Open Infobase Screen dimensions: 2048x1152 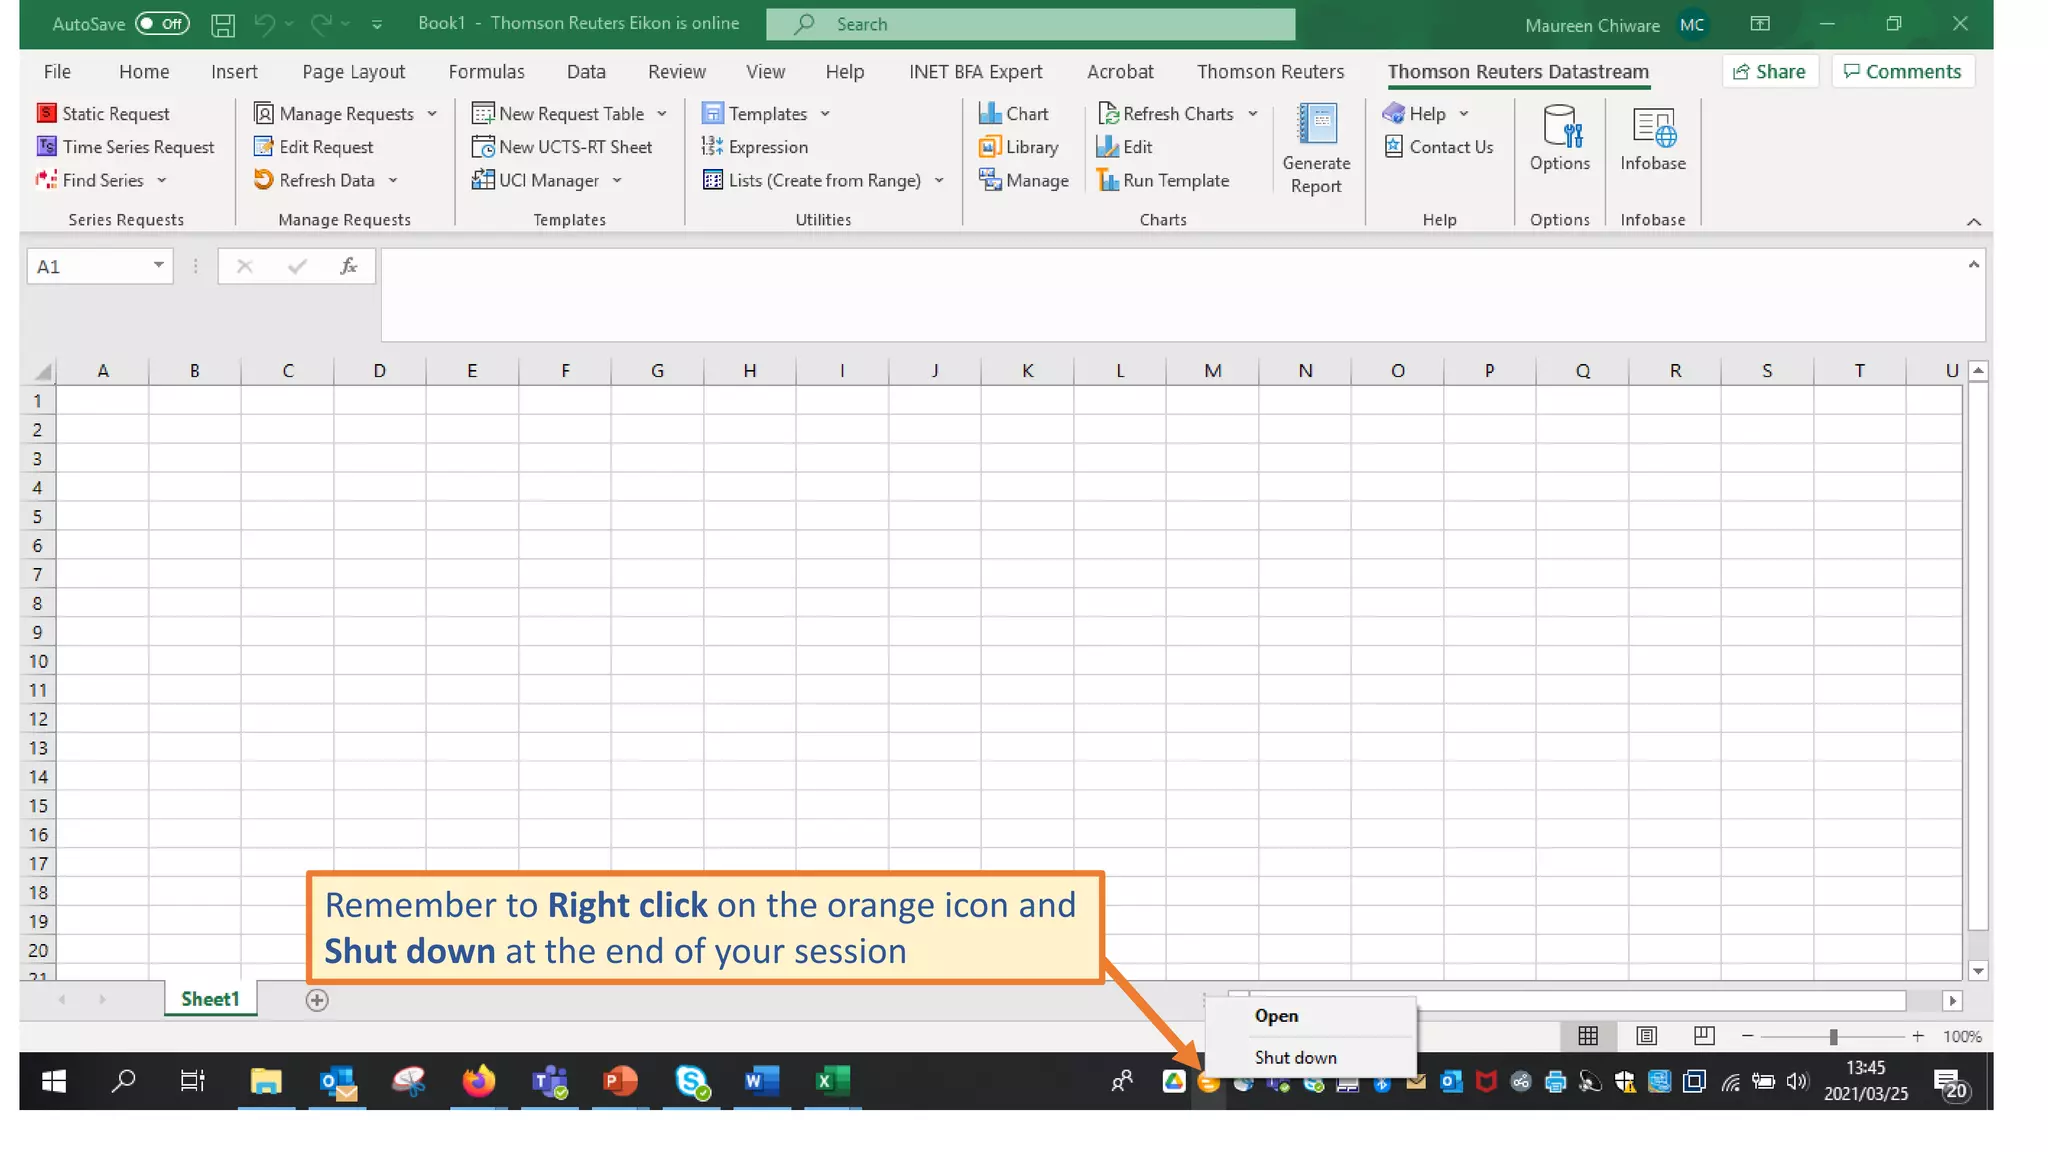1652,139
